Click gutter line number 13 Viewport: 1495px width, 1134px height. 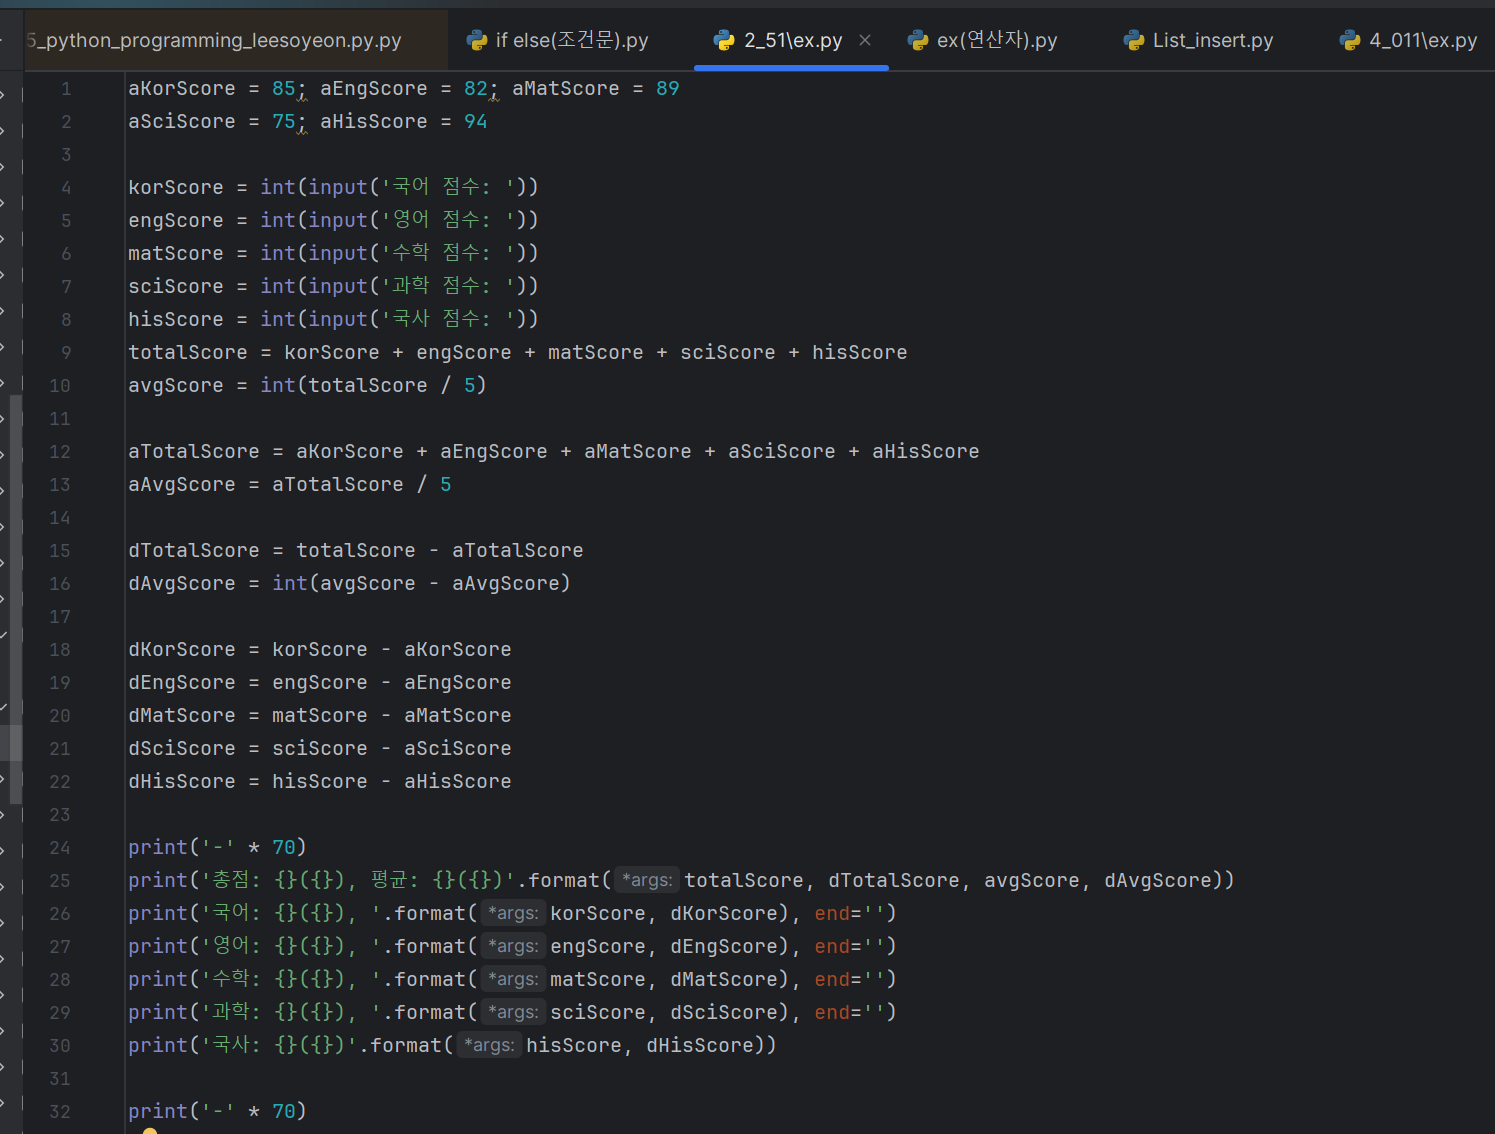[60, 484]
